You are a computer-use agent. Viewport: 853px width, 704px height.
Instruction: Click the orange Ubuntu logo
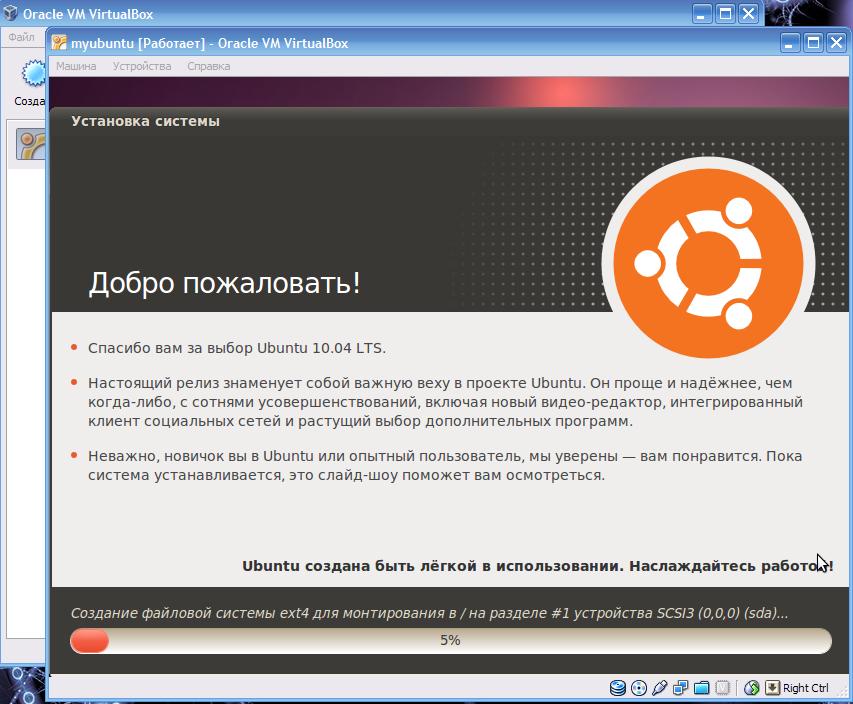click(708, 263)
